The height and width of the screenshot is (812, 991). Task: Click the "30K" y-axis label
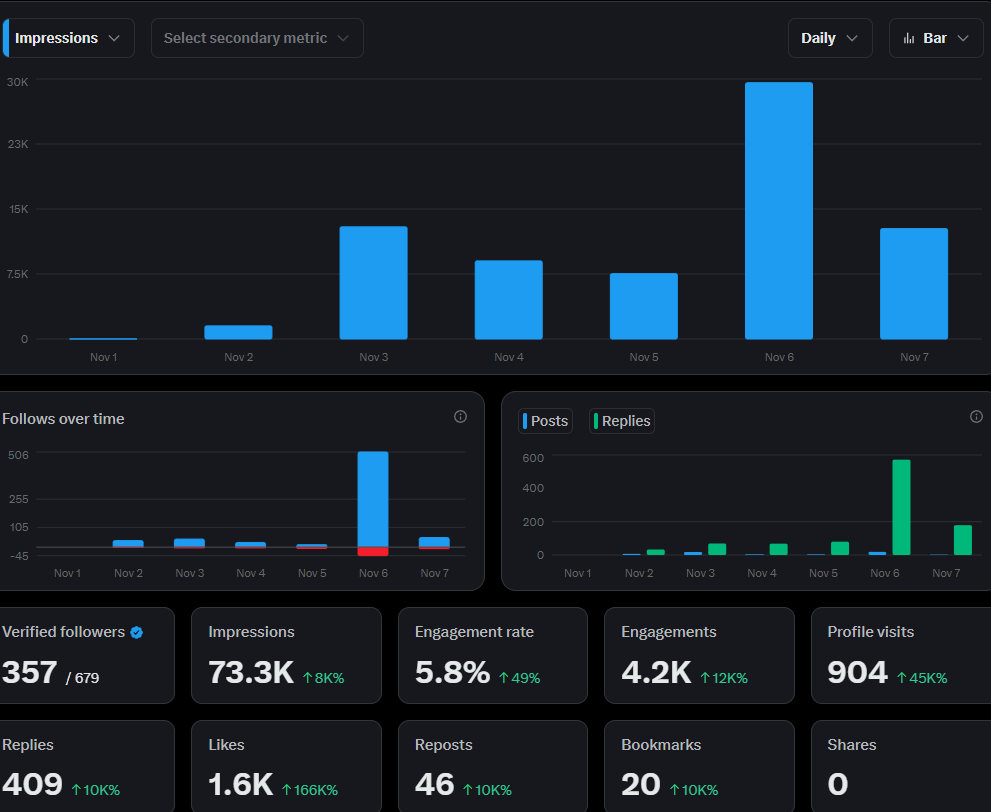pyautogui.click(x=18, y=82)
